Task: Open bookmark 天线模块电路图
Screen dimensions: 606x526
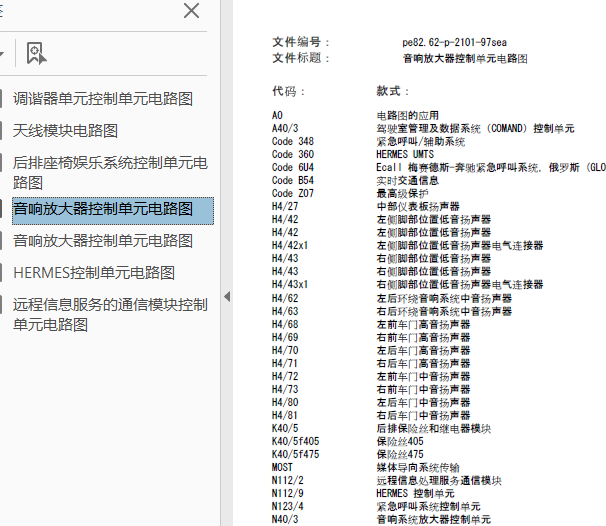Action: [65, 131]
